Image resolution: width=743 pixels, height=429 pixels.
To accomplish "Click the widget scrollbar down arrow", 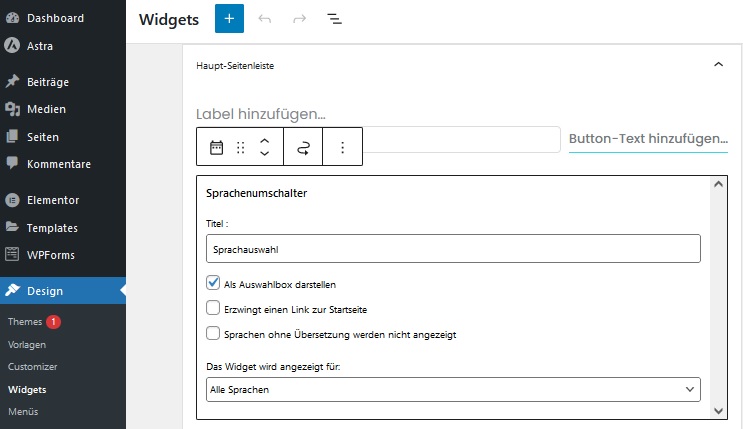I will [x=718, y=411].
